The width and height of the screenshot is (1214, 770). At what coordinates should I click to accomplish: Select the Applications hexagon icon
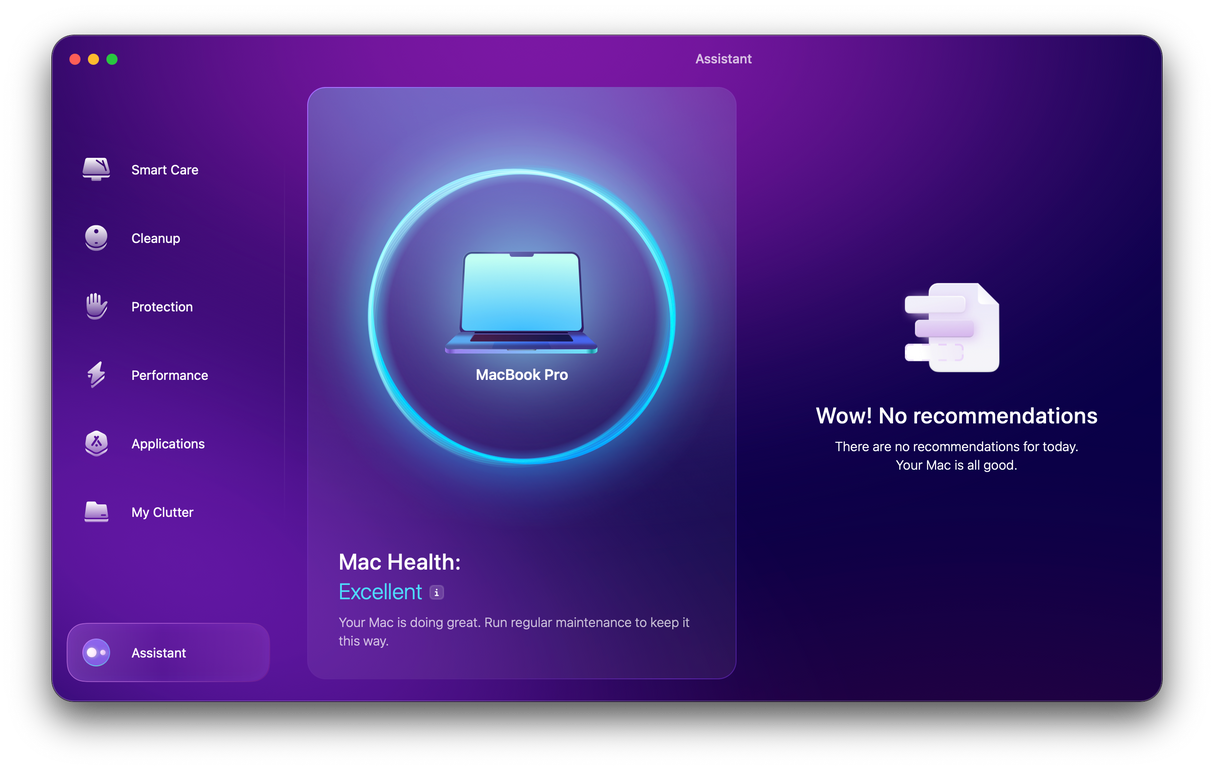(x=96, y=443)
